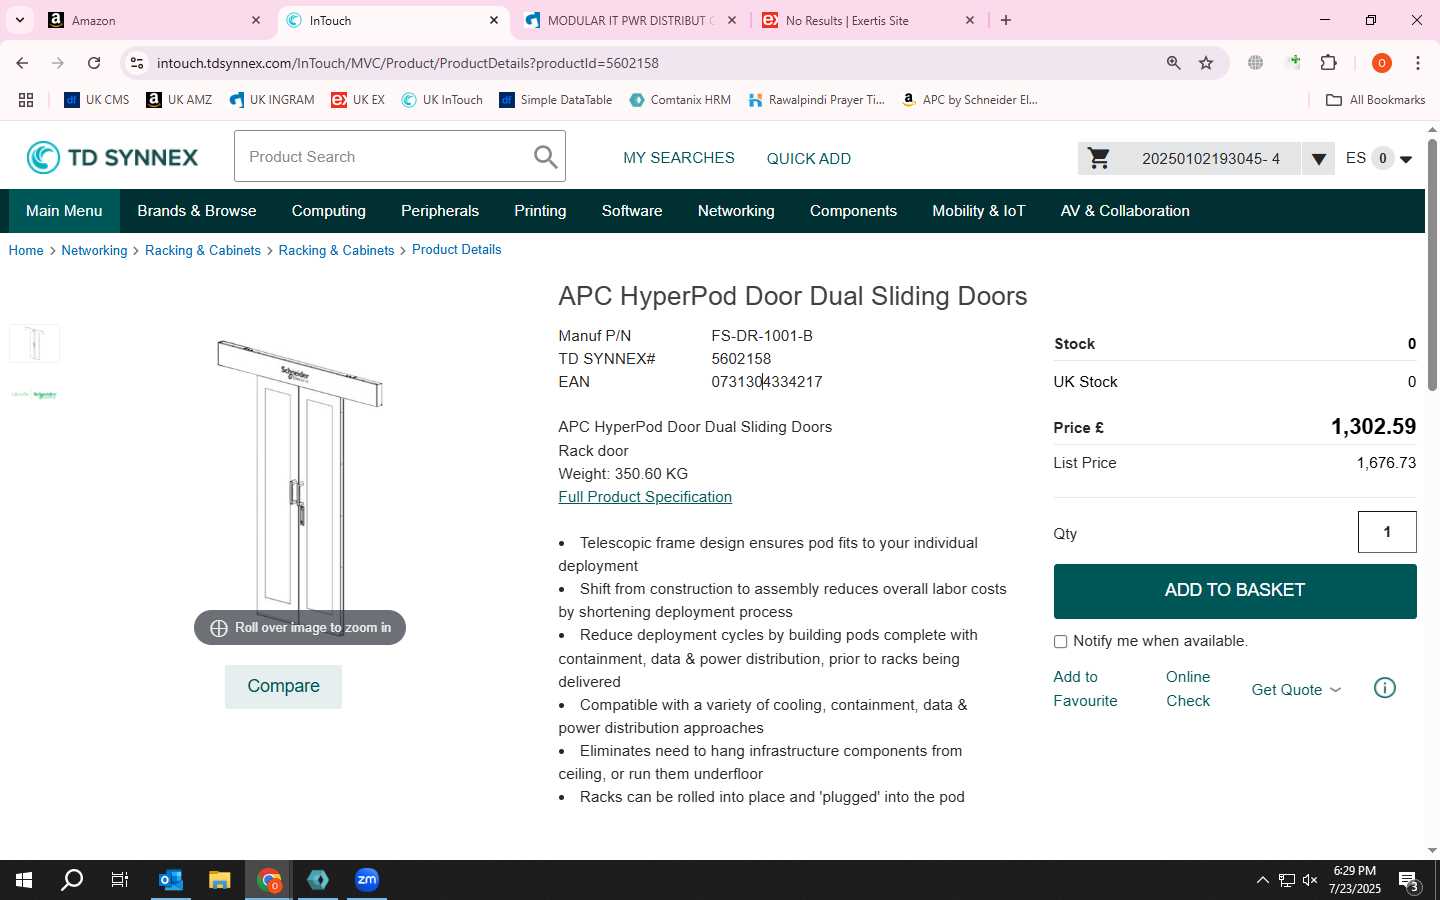The width and height of the screenshot is (1440, 900).
Task: Open the site information icon in address bar
Action: (137, 63)
